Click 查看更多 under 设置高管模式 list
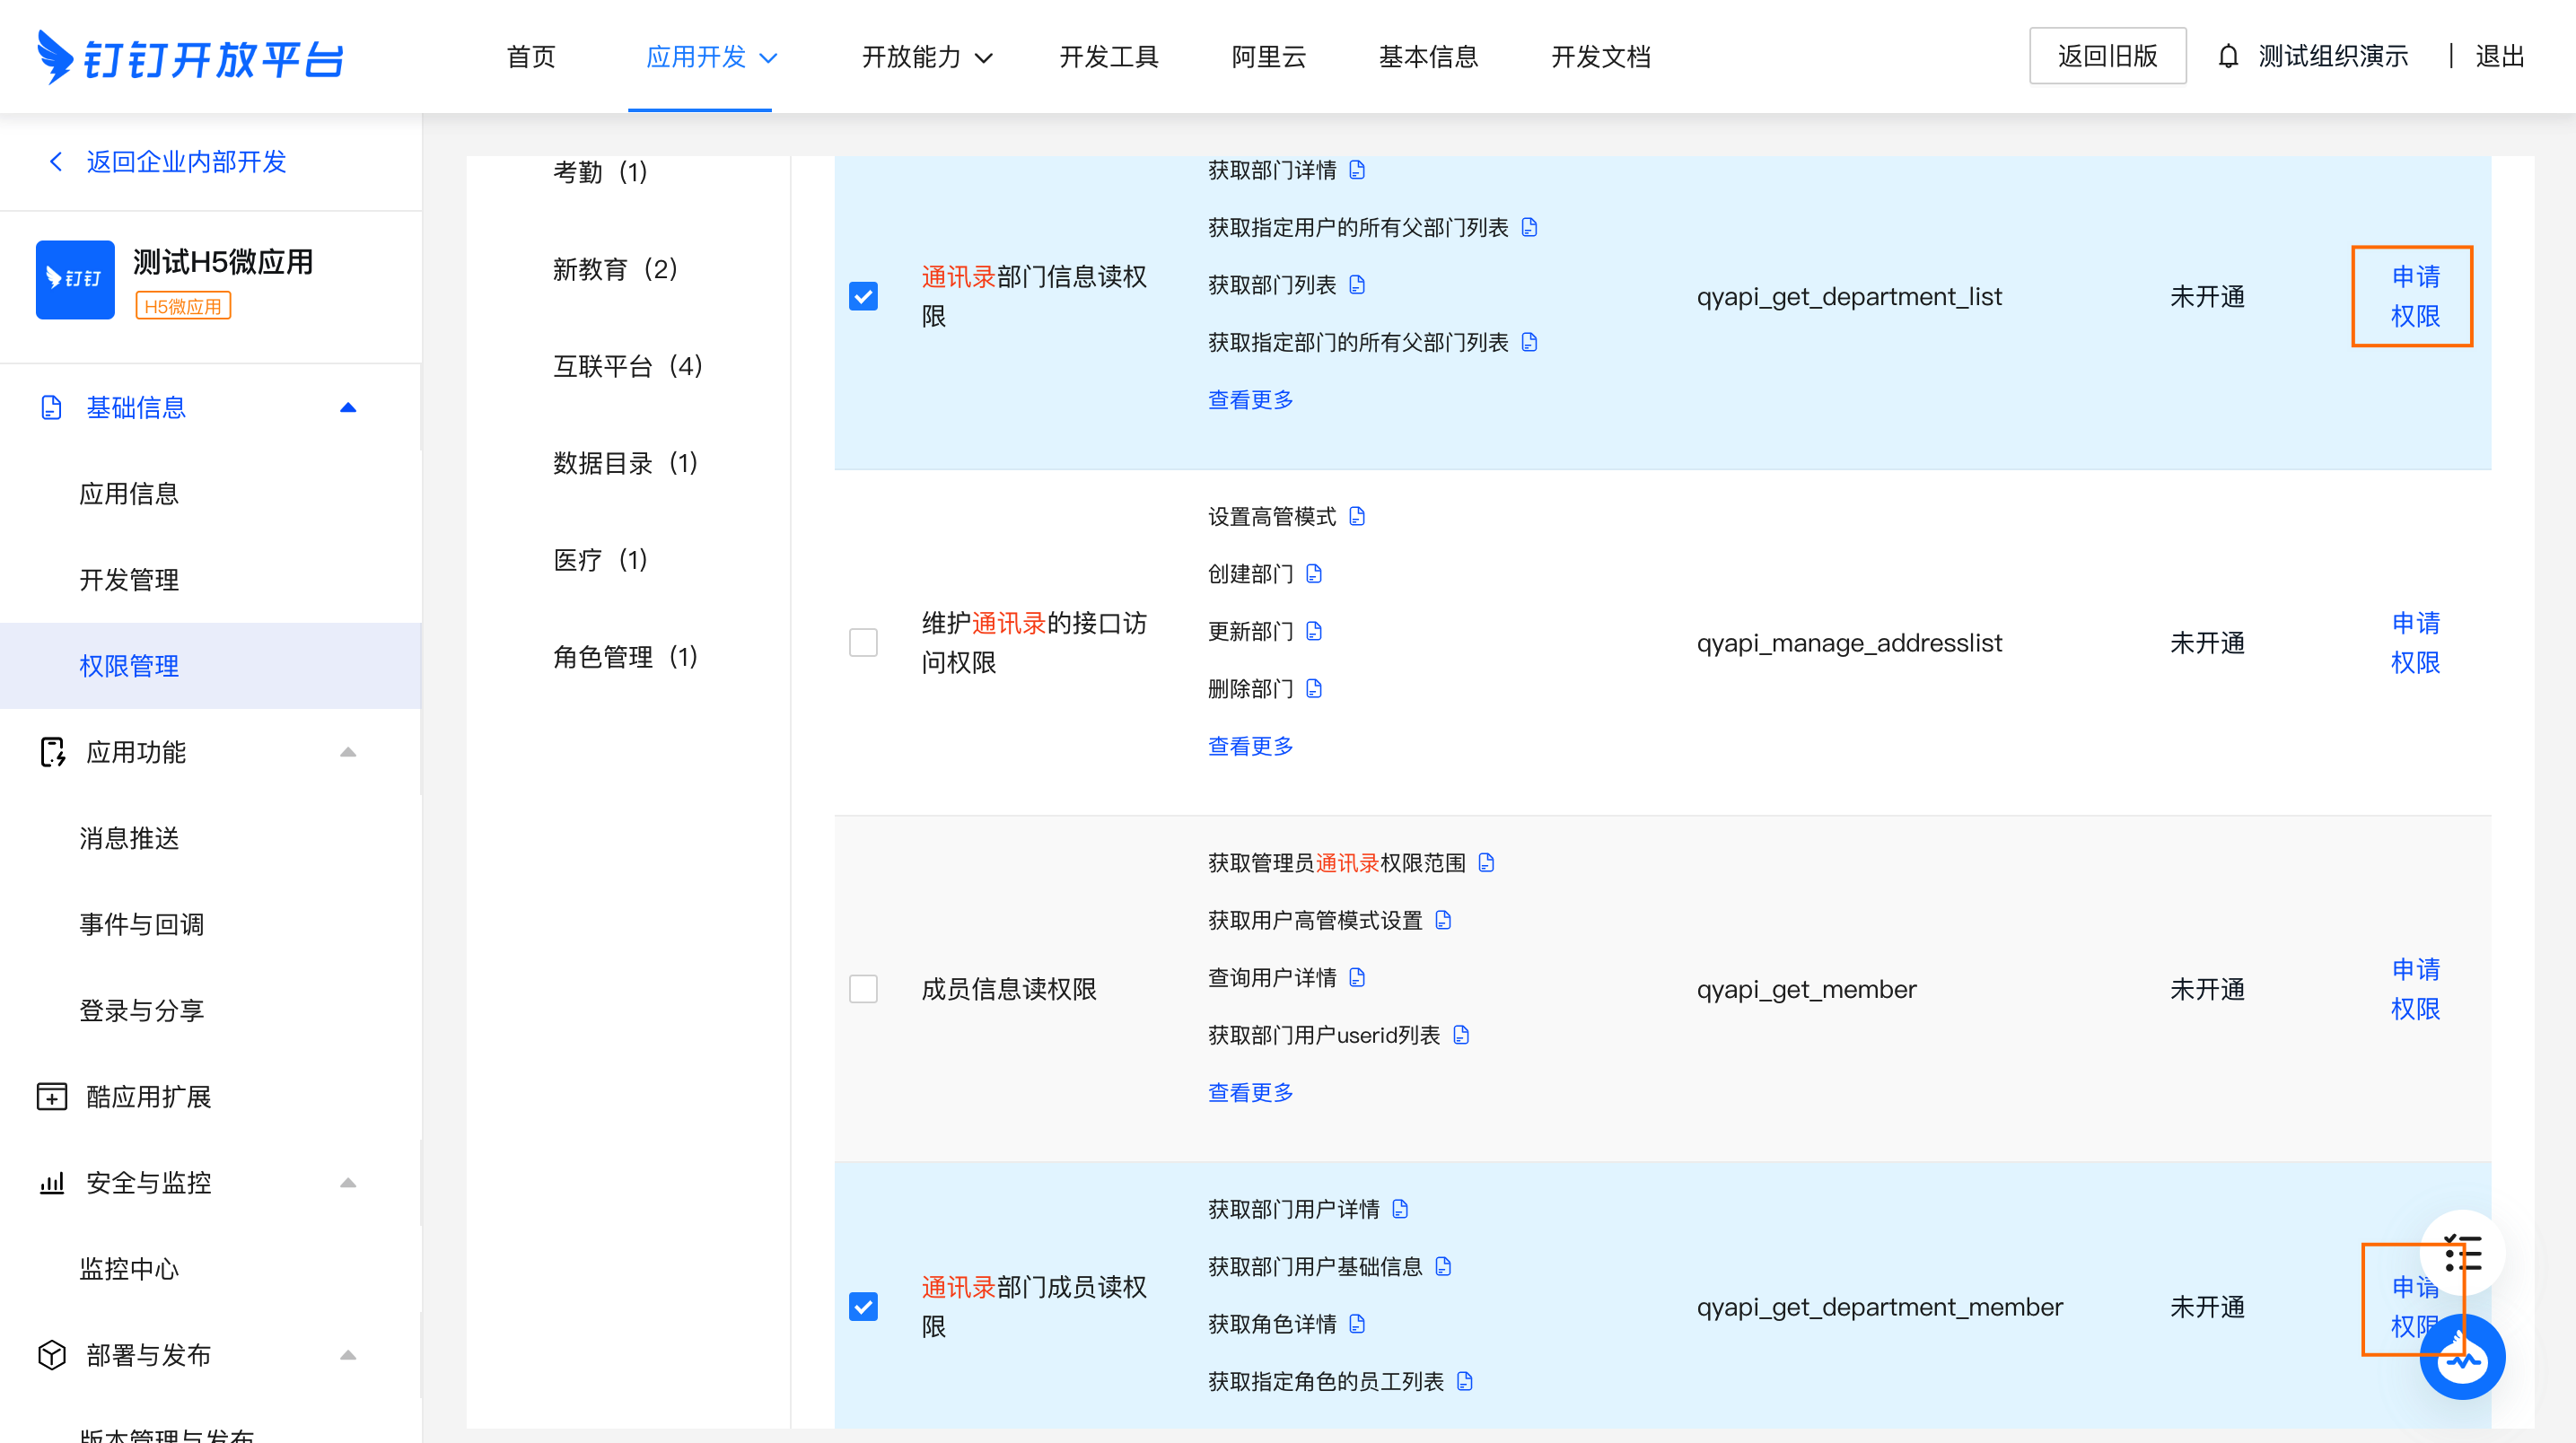Image resolution: width=2576 pixels, height=1443 pixels. 1250,746
